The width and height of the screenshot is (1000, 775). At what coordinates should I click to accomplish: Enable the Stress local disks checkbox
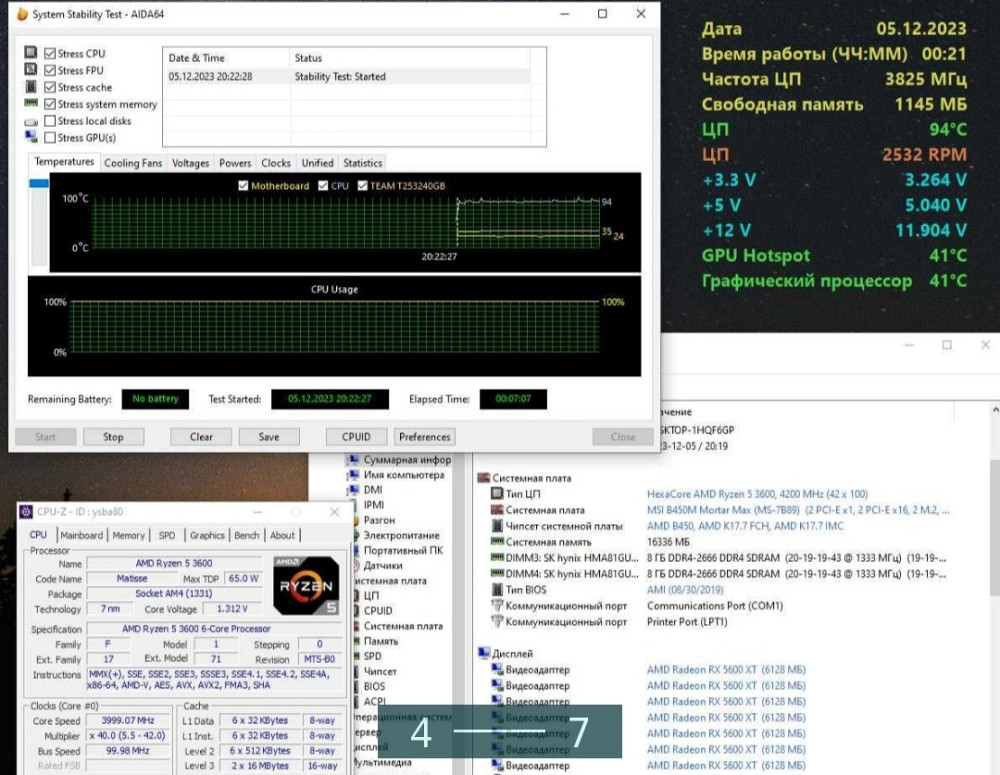50,121
